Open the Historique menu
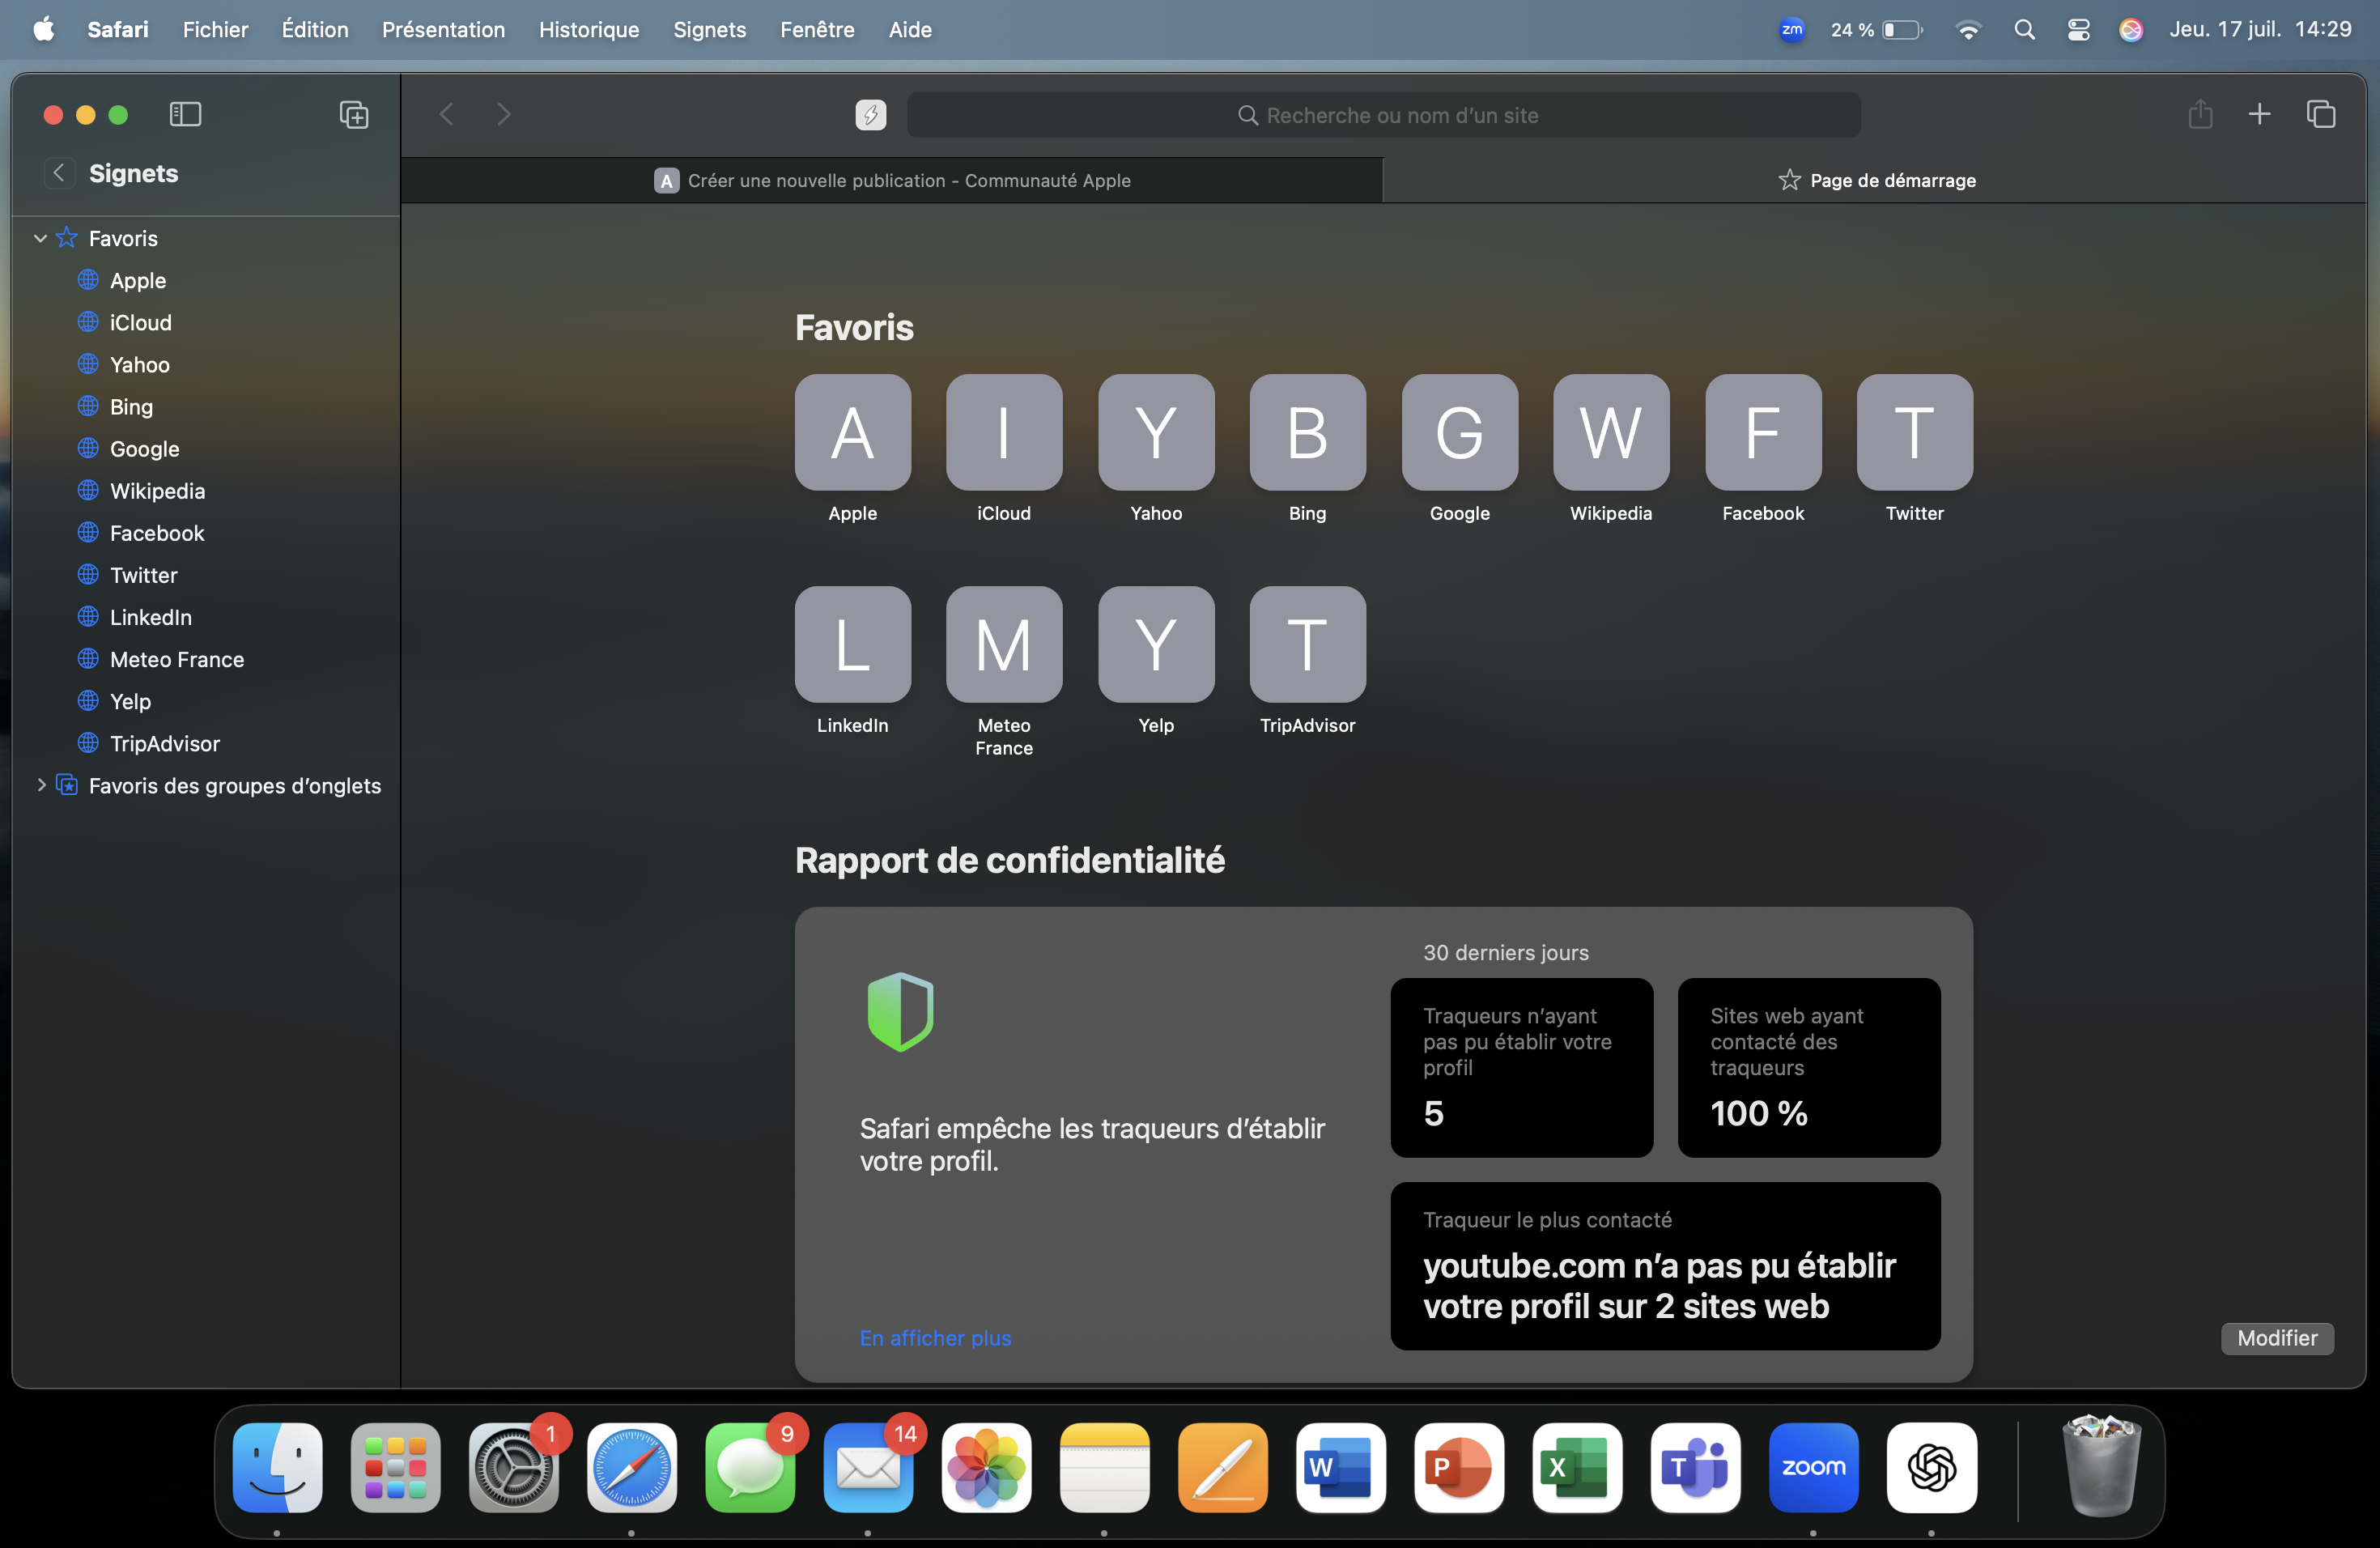 click(x=588, y=29)
